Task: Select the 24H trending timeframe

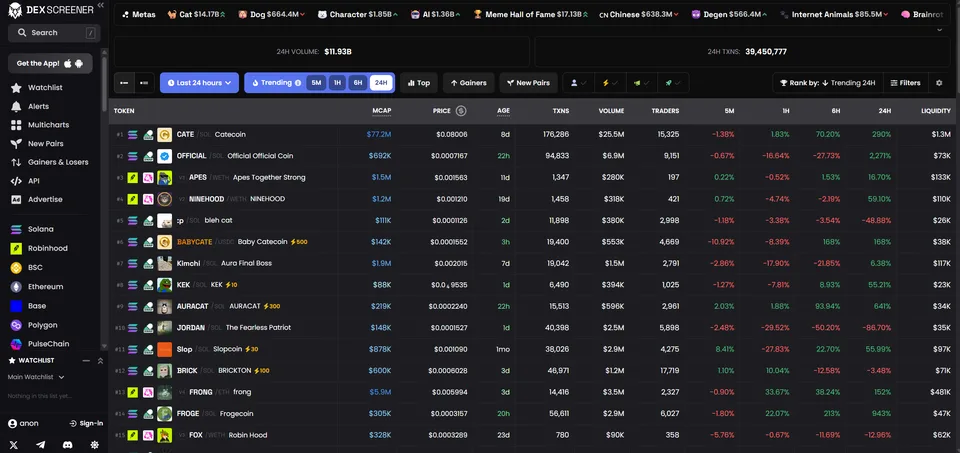Action: tap(381, 83)
